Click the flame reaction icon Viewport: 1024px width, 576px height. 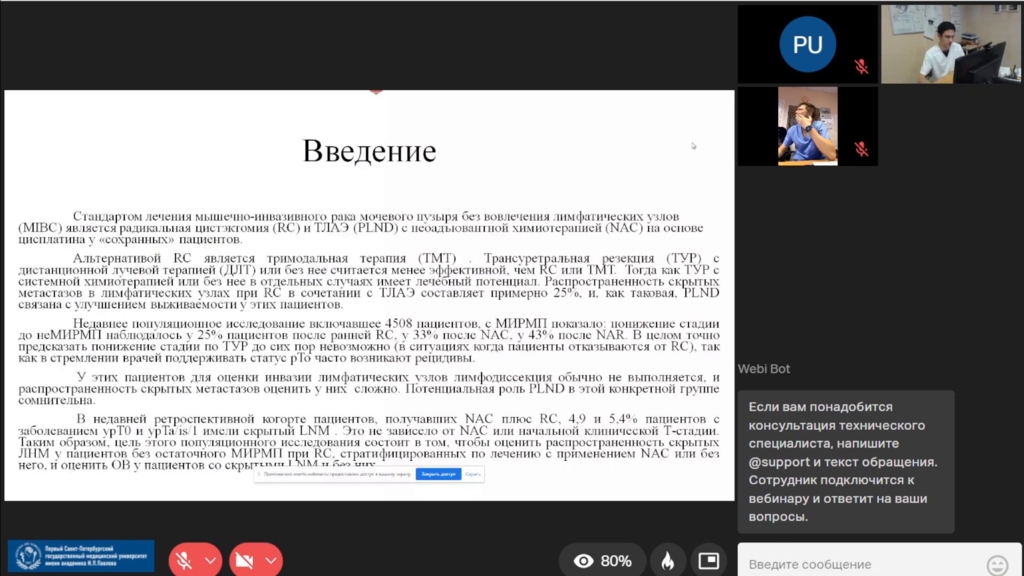click(667, 560)
